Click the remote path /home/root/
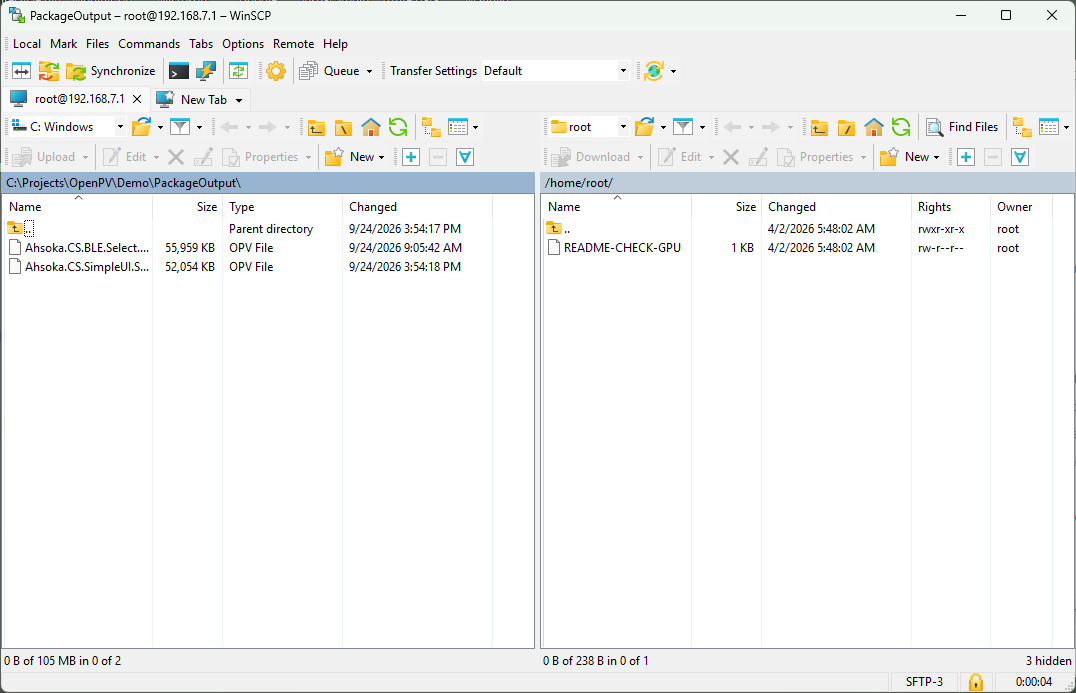 [578, 183]
